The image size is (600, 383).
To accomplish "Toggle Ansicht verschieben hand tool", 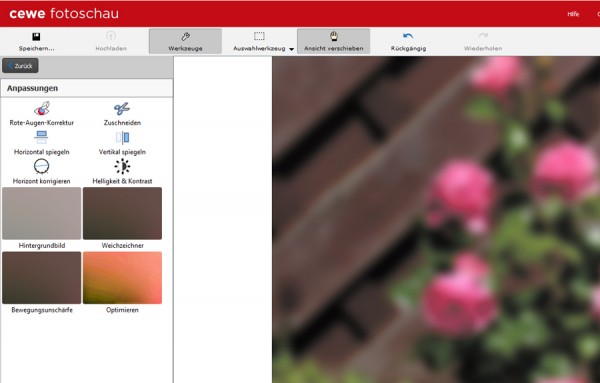I will [x=334, y=41].
